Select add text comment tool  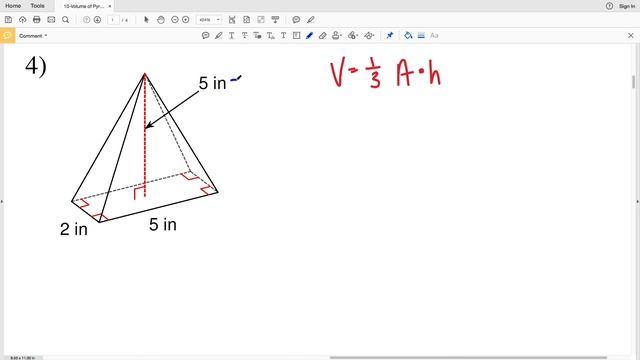click(x=283, y=36)
